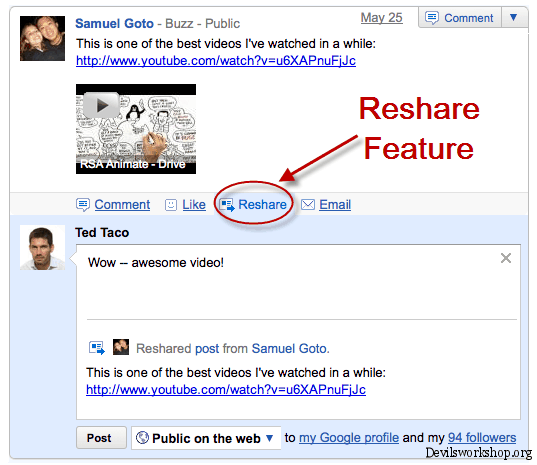Open the my Google profile link

349,438
